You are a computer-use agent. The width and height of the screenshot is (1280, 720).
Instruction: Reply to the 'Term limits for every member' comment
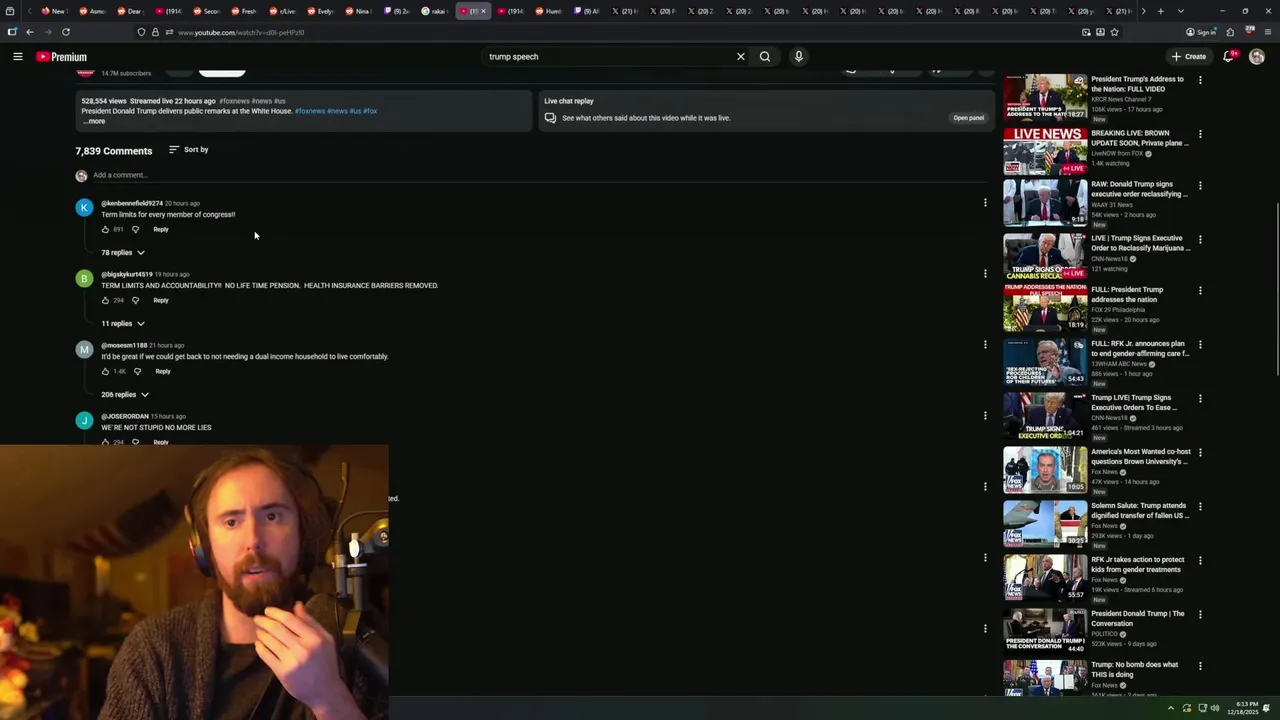coord(161,230)
